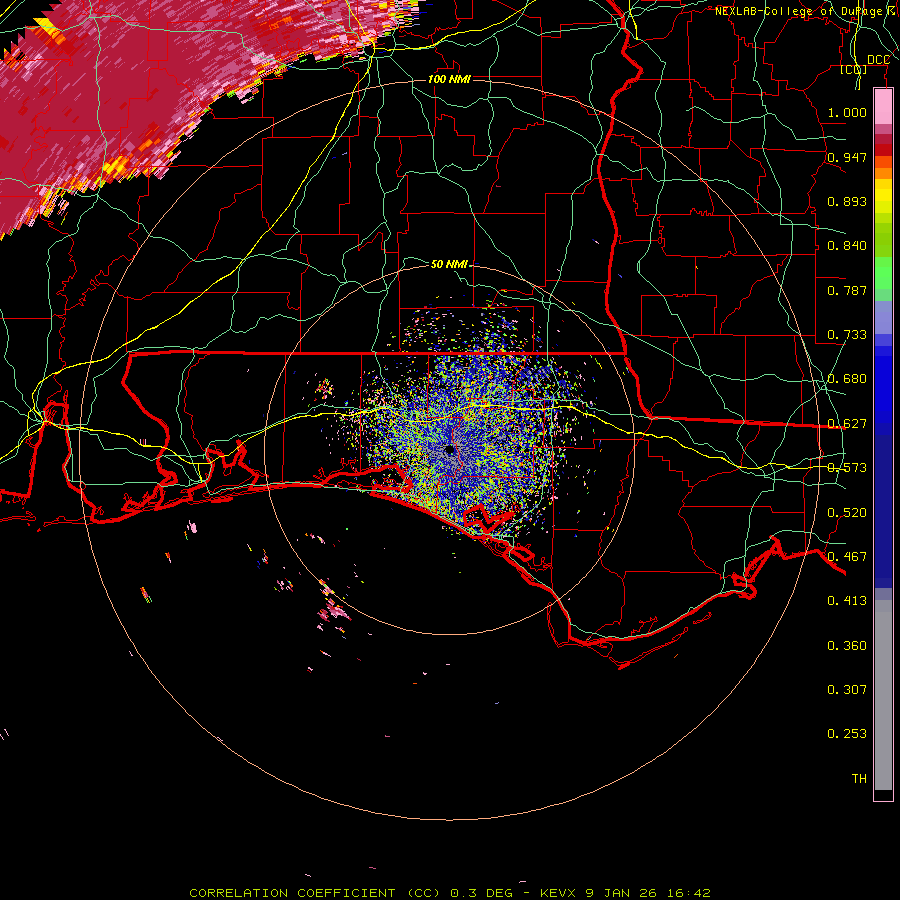Click the NEXLAB-College of DuPage credit text

(806, 11)
